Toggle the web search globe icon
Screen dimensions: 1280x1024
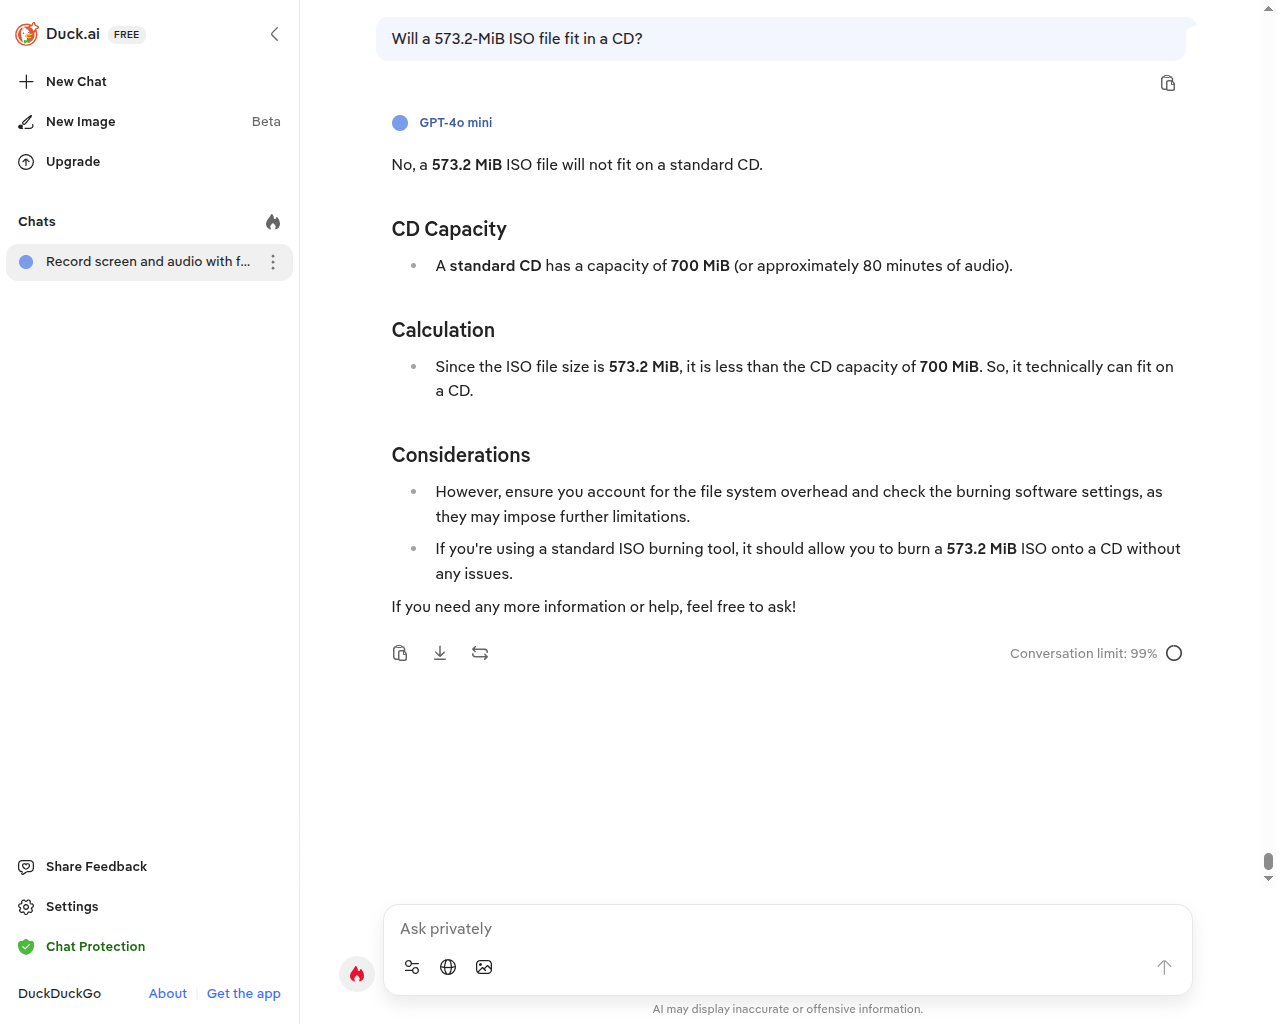pos(448,967)
